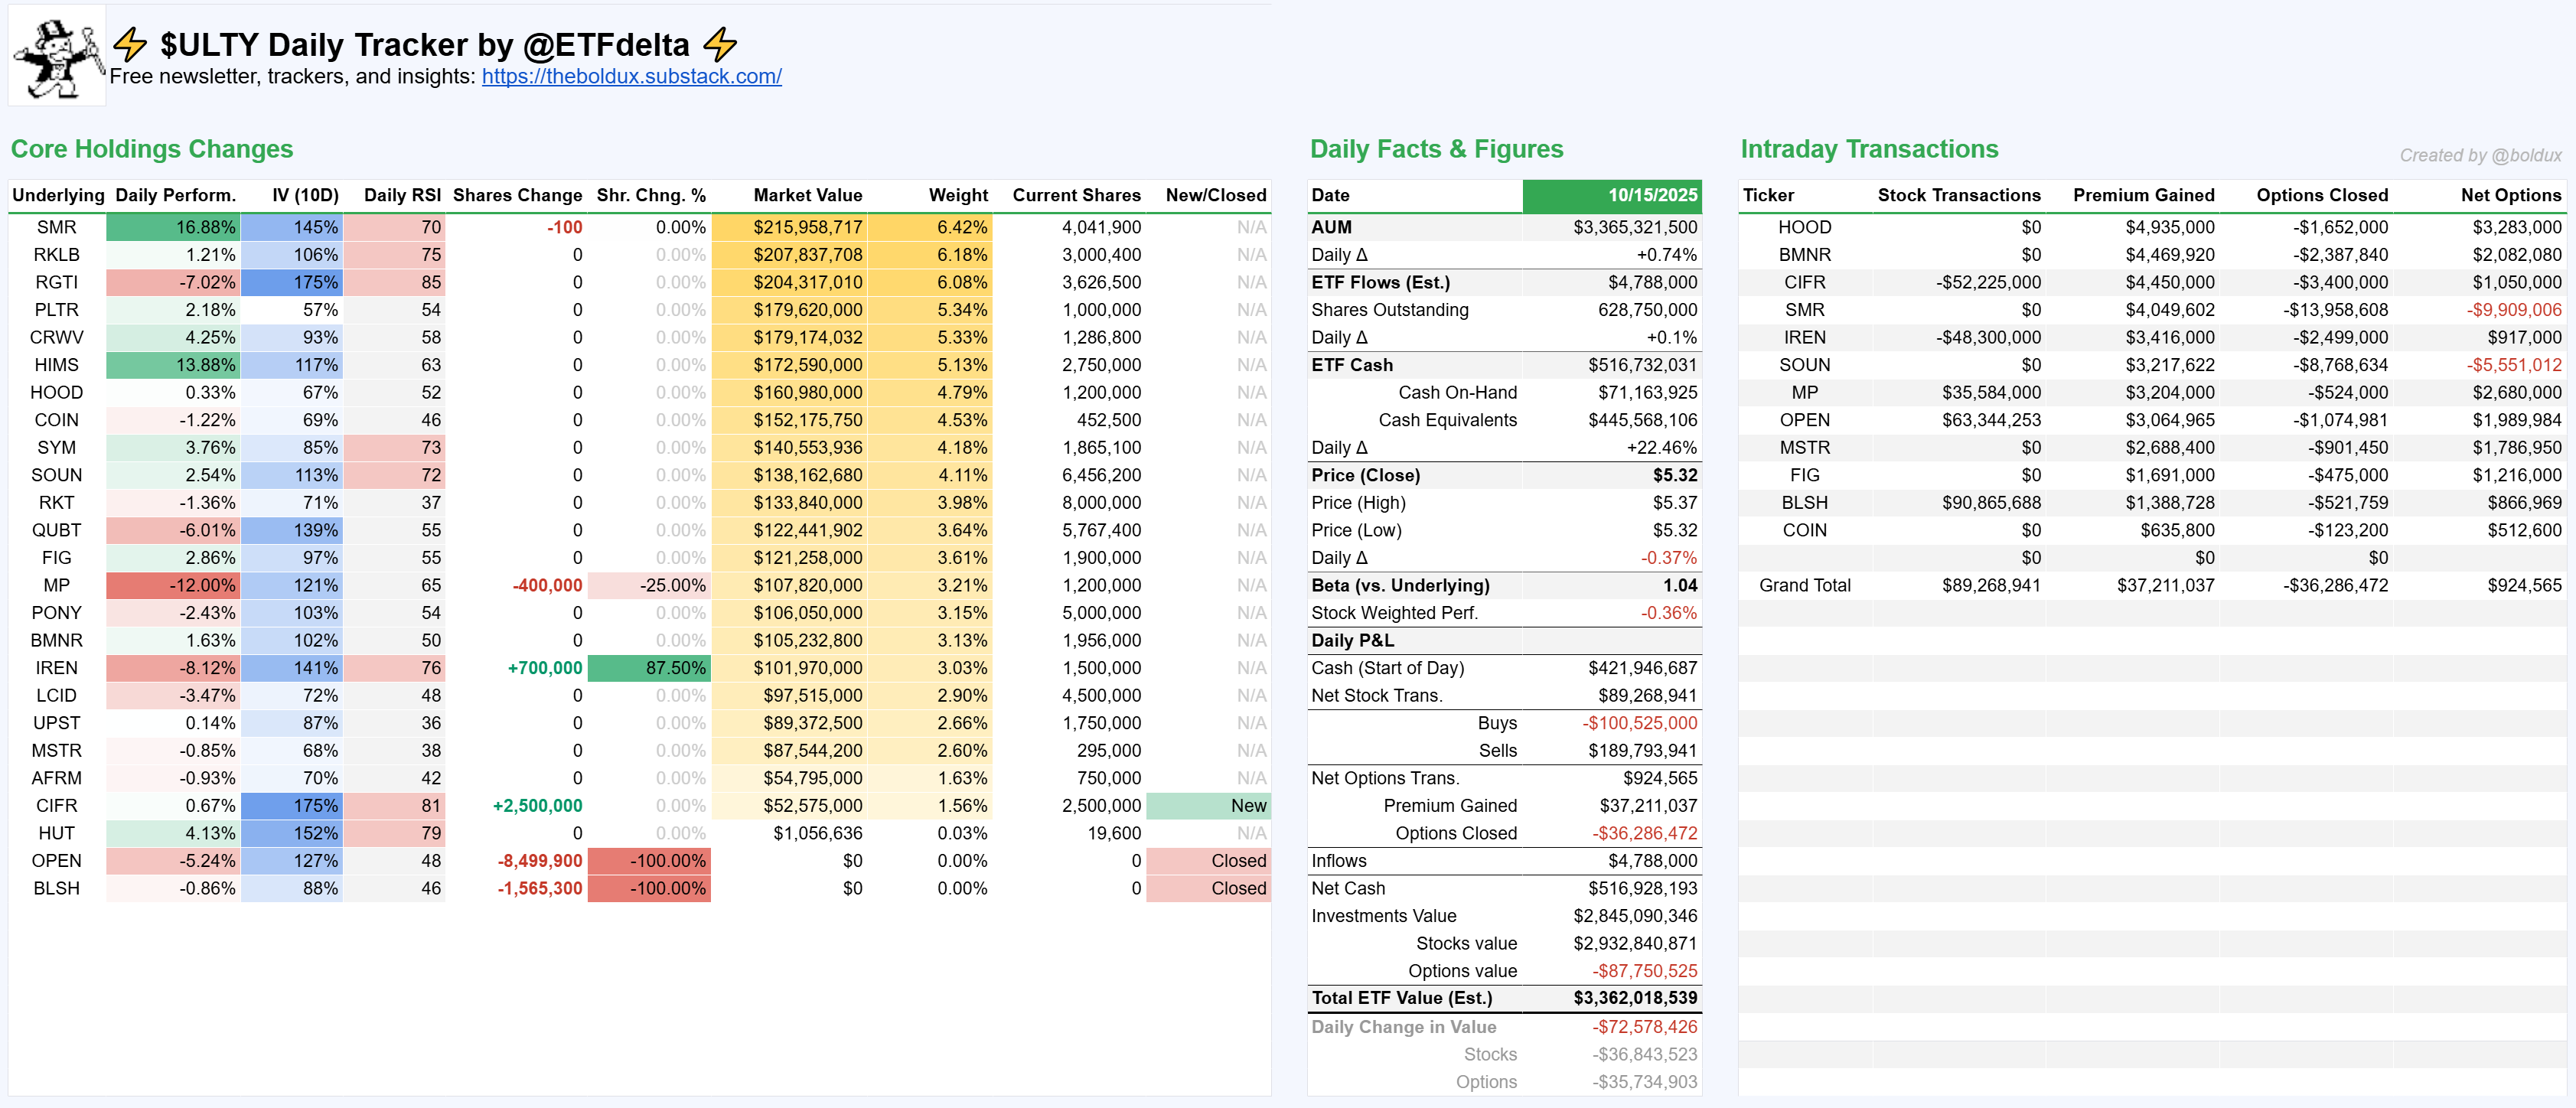Click the Intraday Transactions heading
This screenshot has height=1108, width=2576.
[x=1868, y=149]
